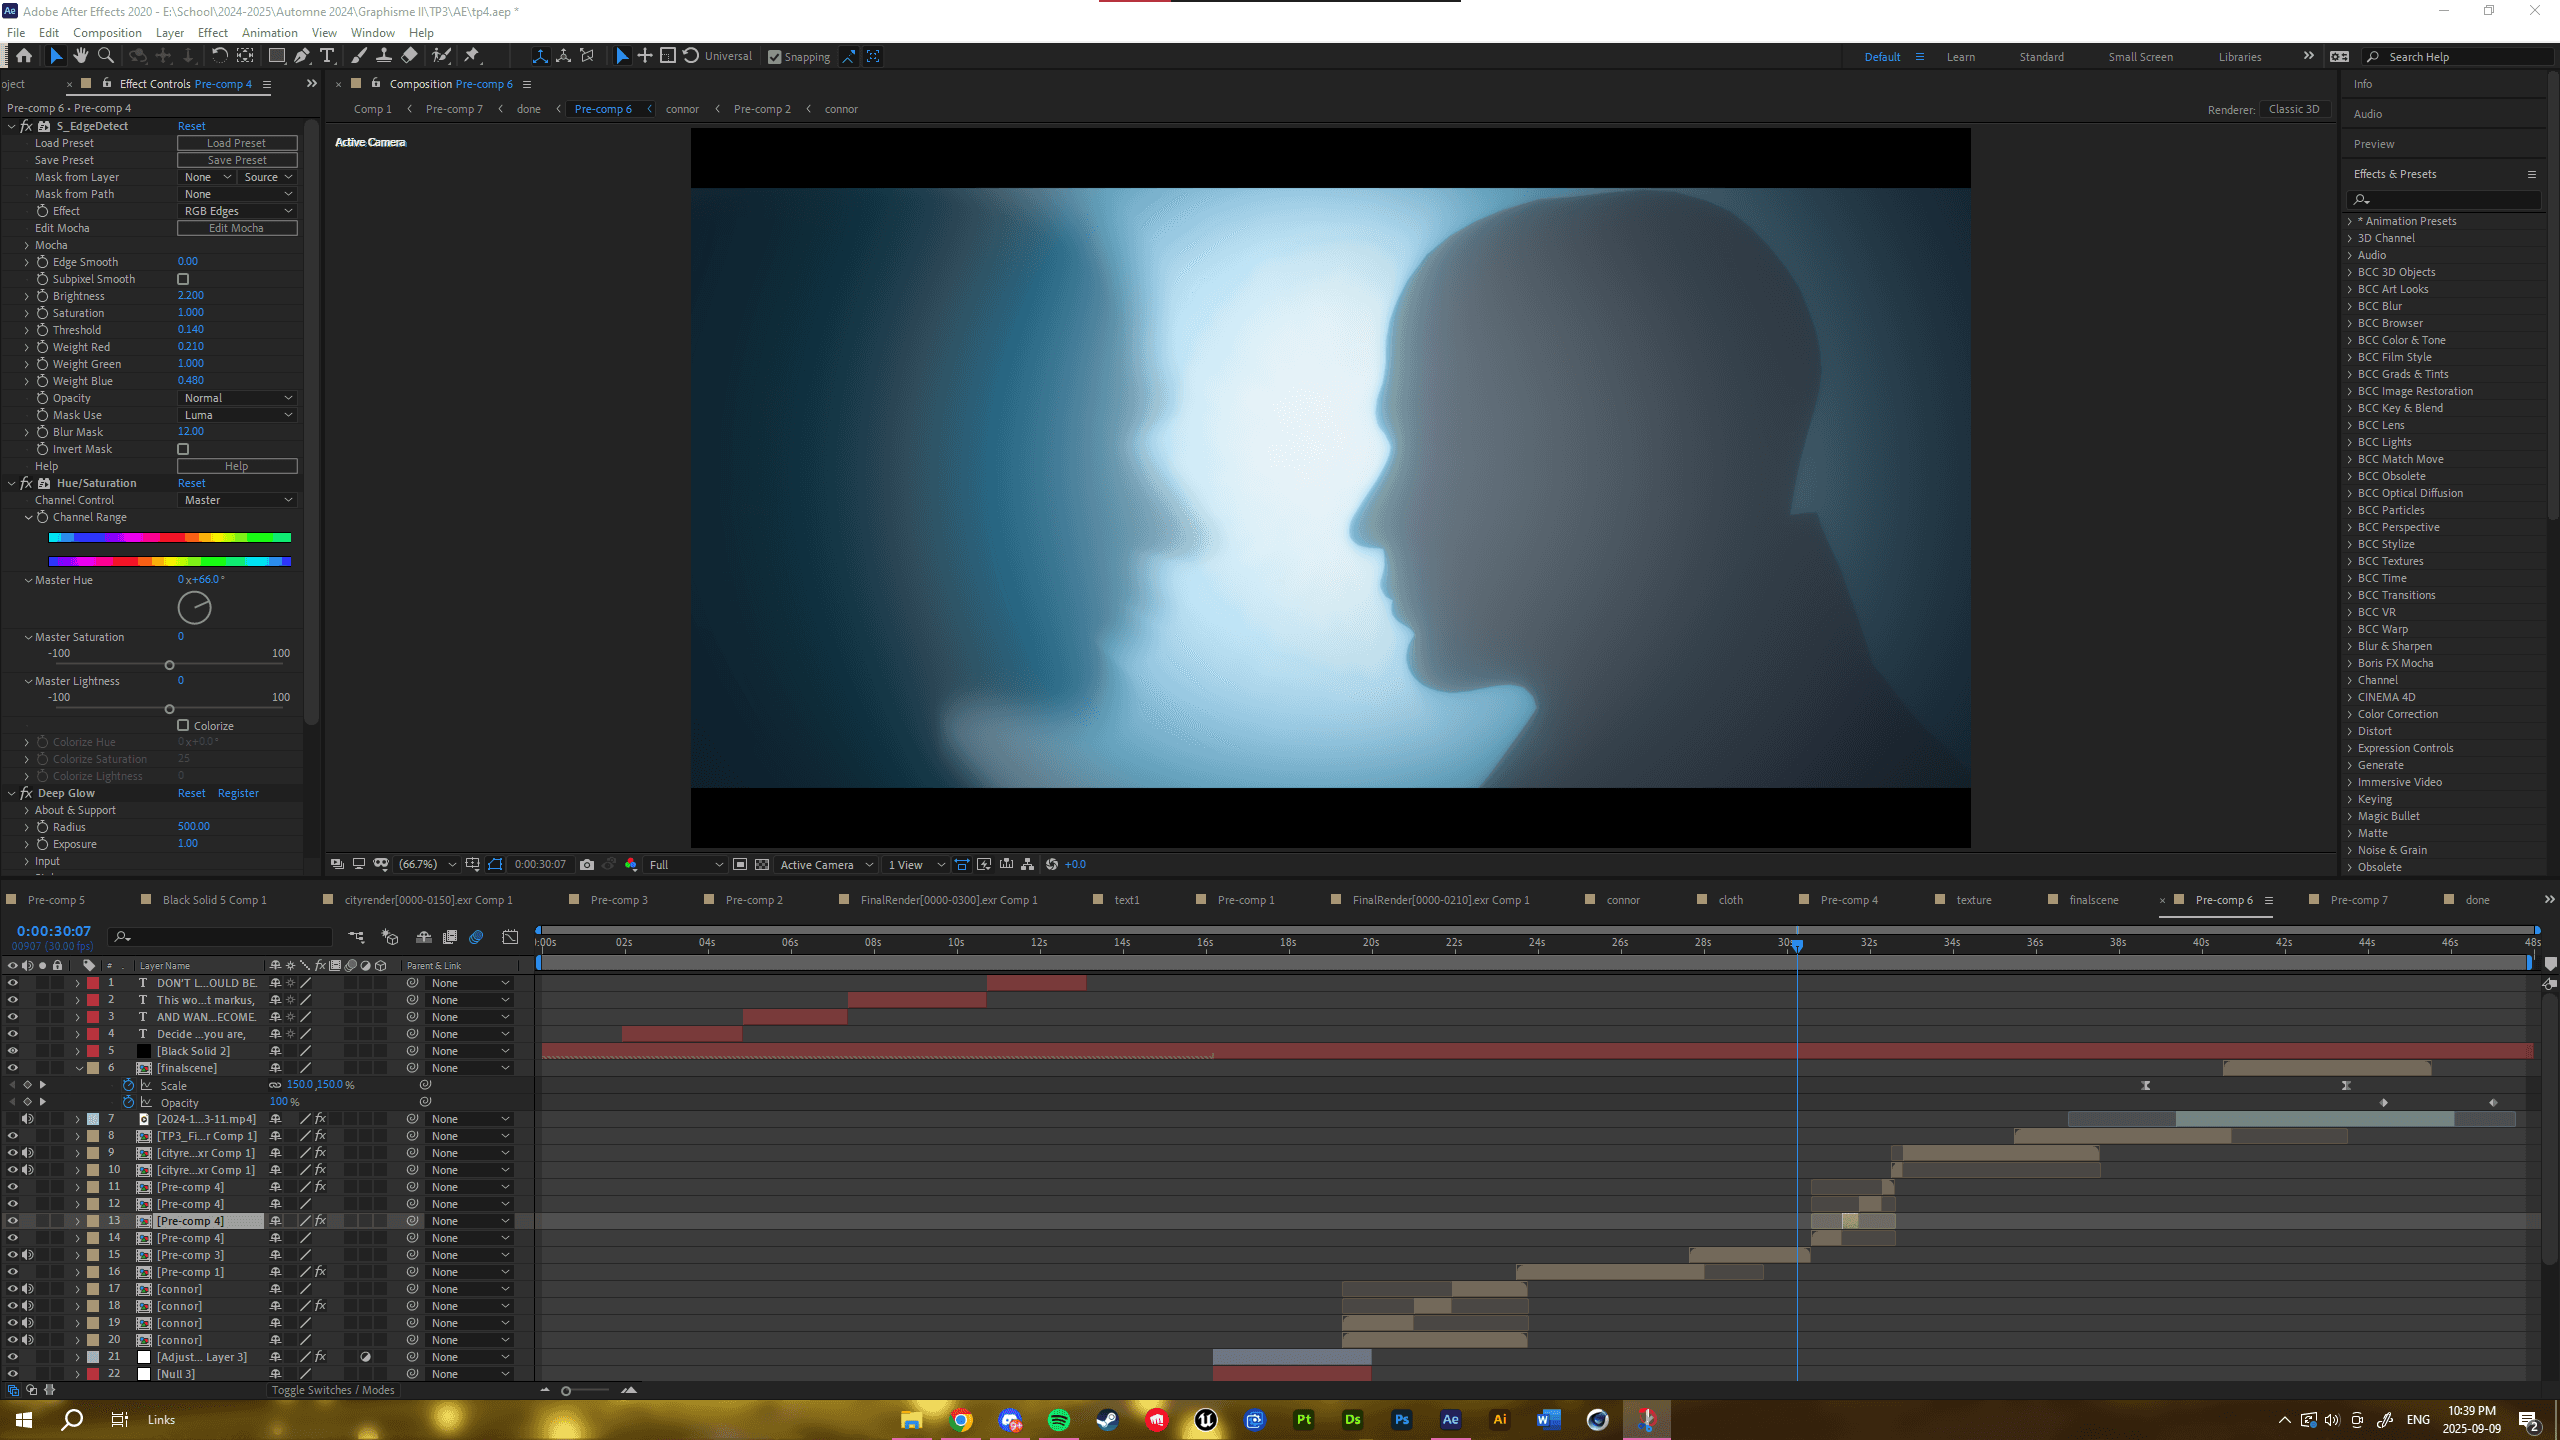Hide the Black Solid 2 layer
2560x1440 pixels.
coord(13,1051)
